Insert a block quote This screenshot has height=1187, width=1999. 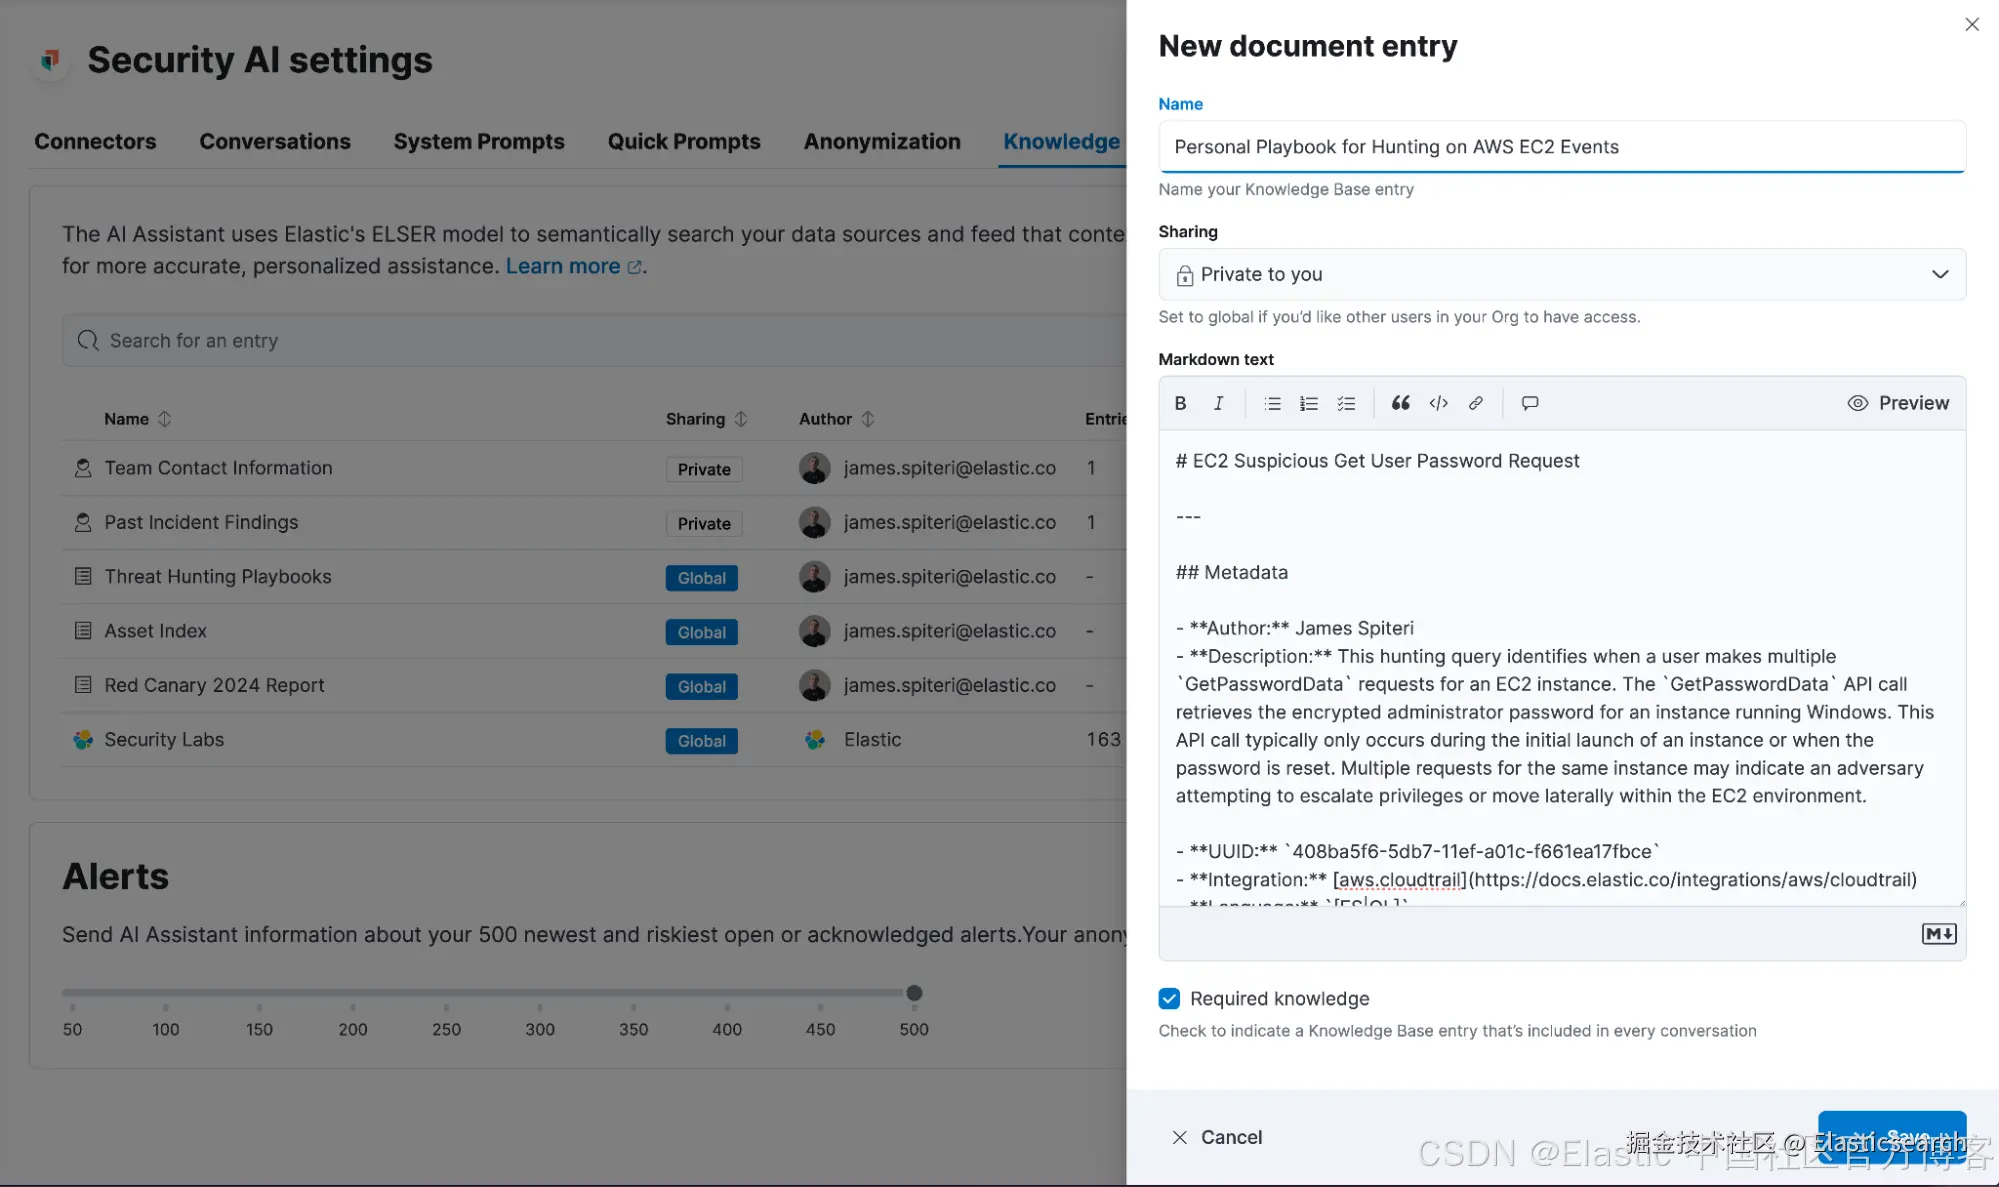pos(1401,403)
